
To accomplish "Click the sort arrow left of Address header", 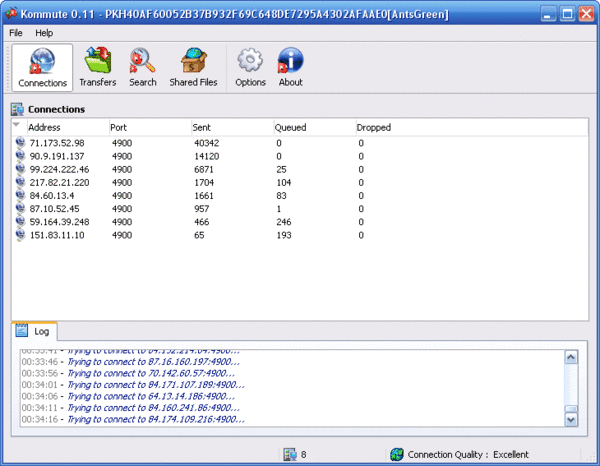I will point(16,125).
